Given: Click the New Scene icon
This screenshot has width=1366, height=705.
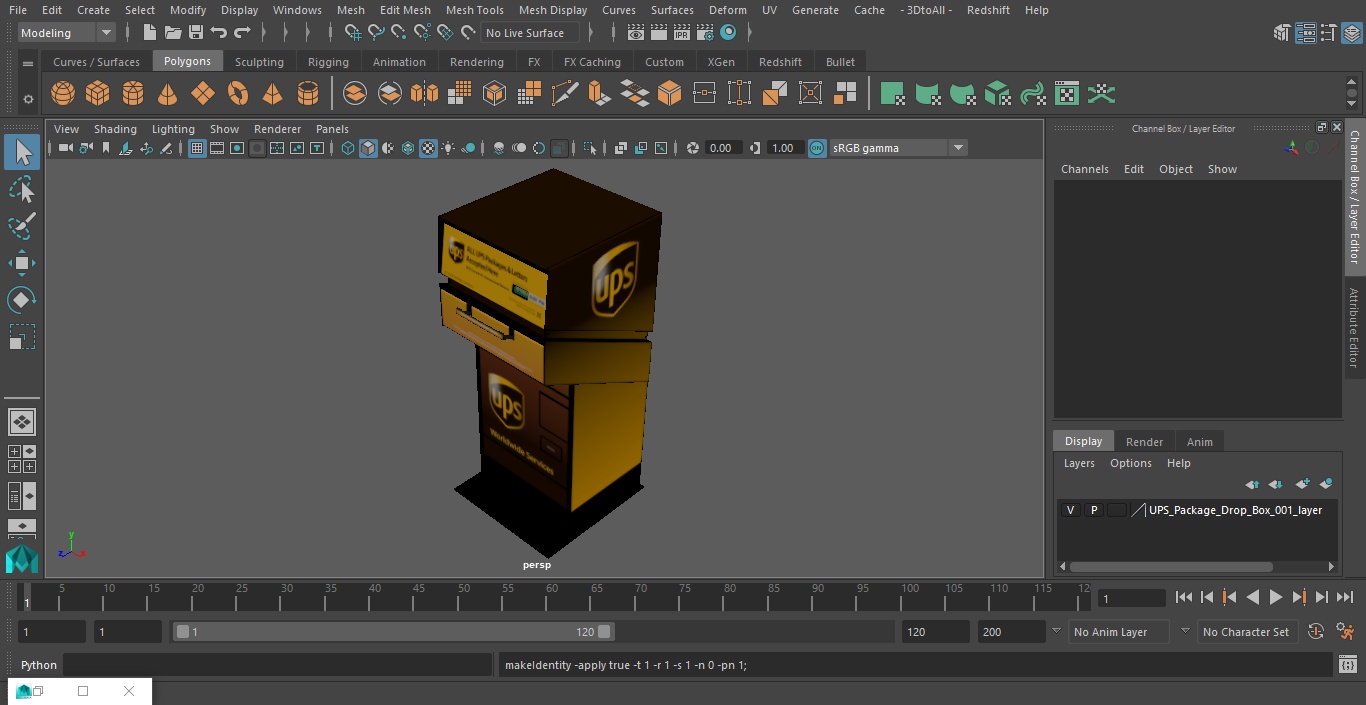Looking at the screenshot, I should 149,33.
